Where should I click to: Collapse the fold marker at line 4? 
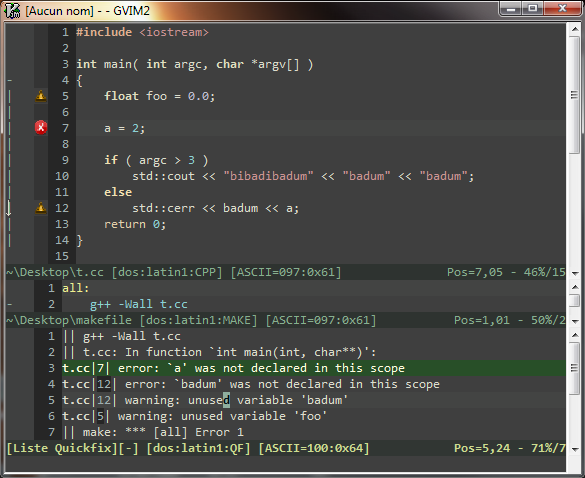click(10, 80)
